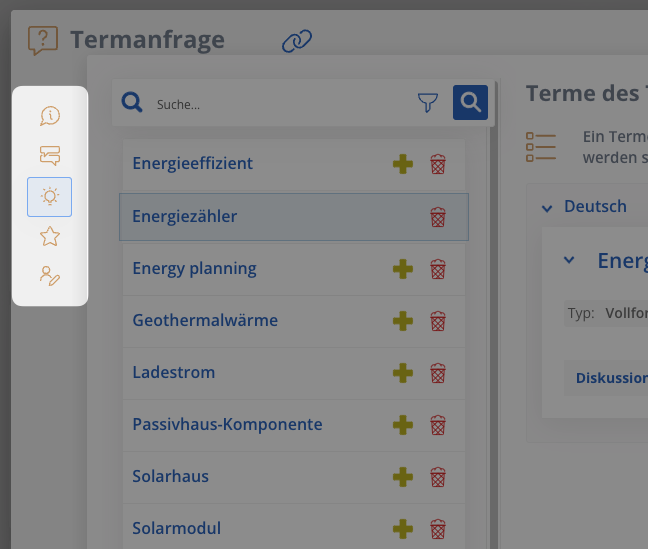Add Geothermalwärme with the plus icon
This screenshot has height=549, width=648.
(x=403, y=321)
